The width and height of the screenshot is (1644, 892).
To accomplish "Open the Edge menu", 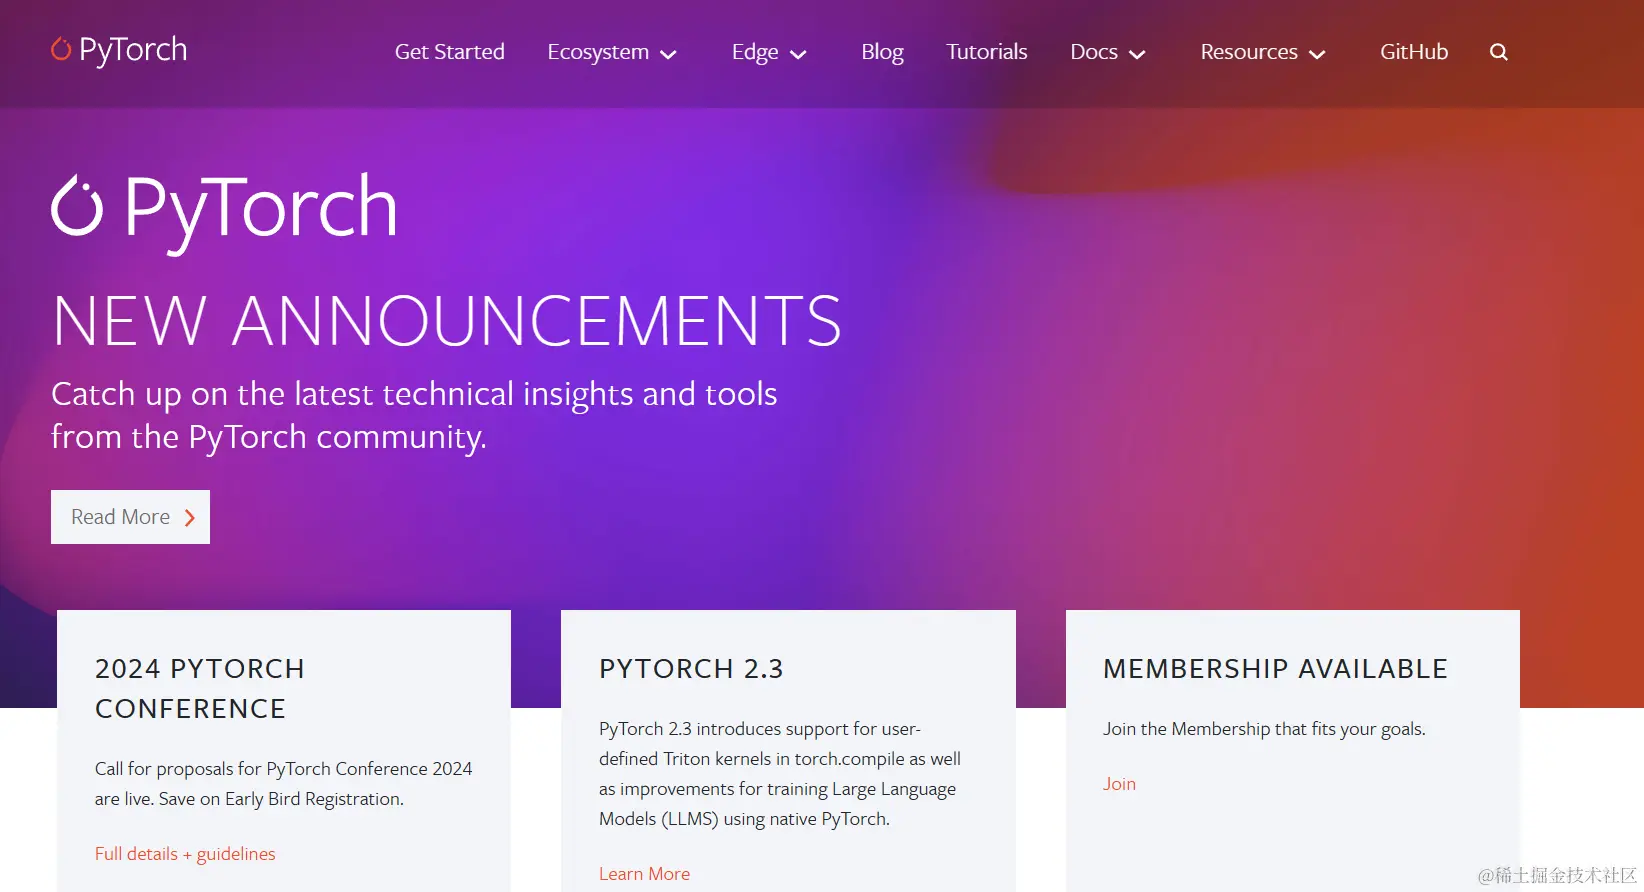I will 755,52.
